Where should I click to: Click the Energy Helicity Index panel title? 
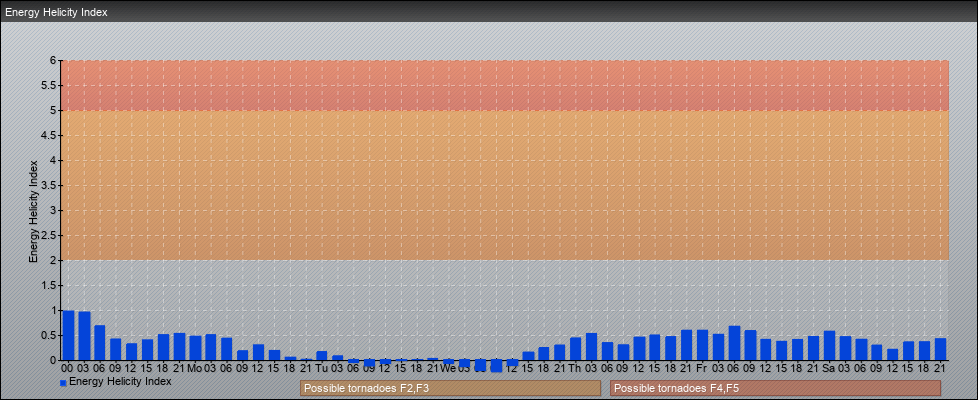click(x=56, y=12)
